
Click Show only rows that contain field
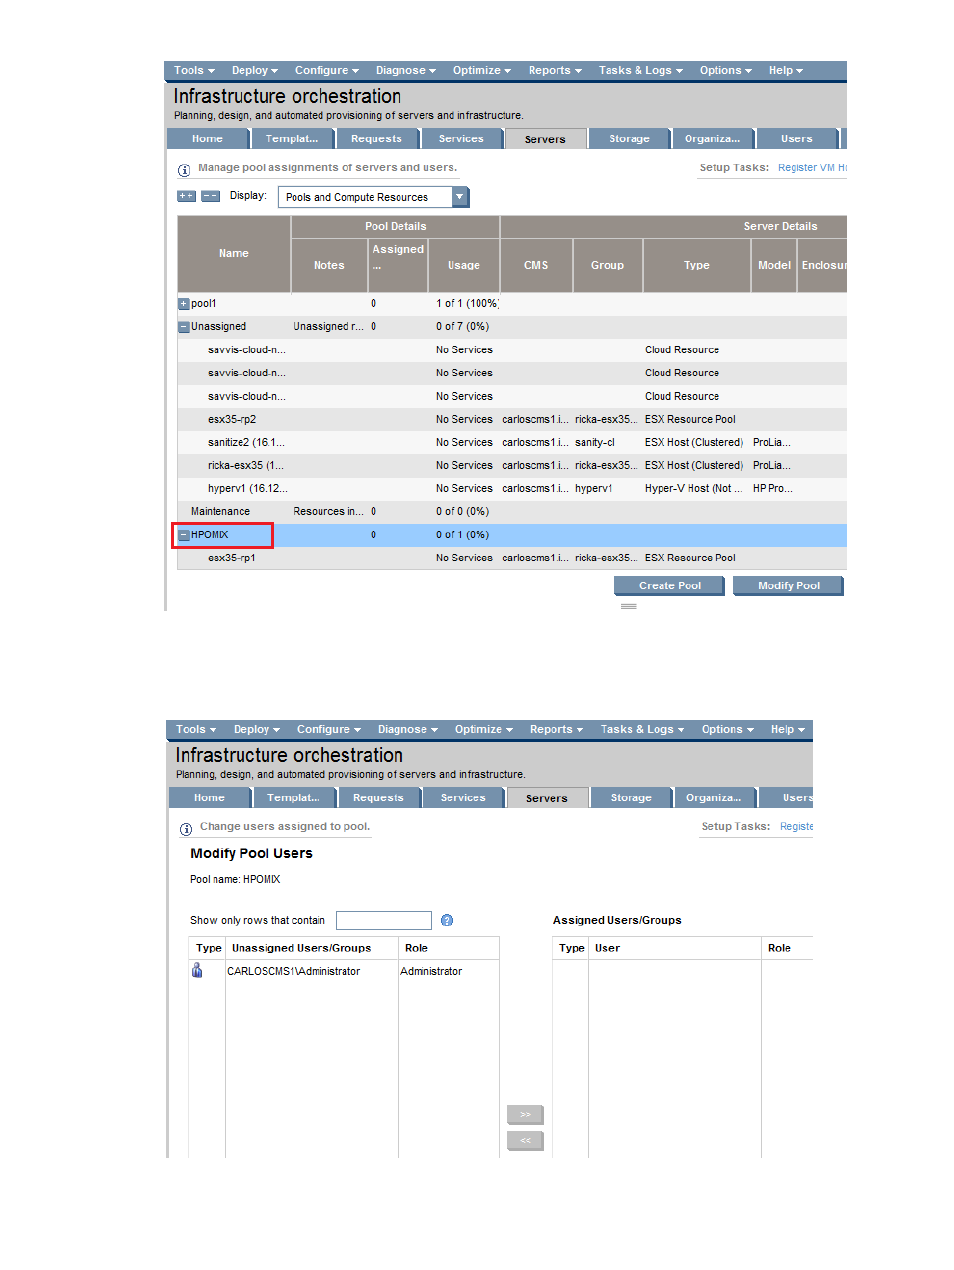(384, 920)
